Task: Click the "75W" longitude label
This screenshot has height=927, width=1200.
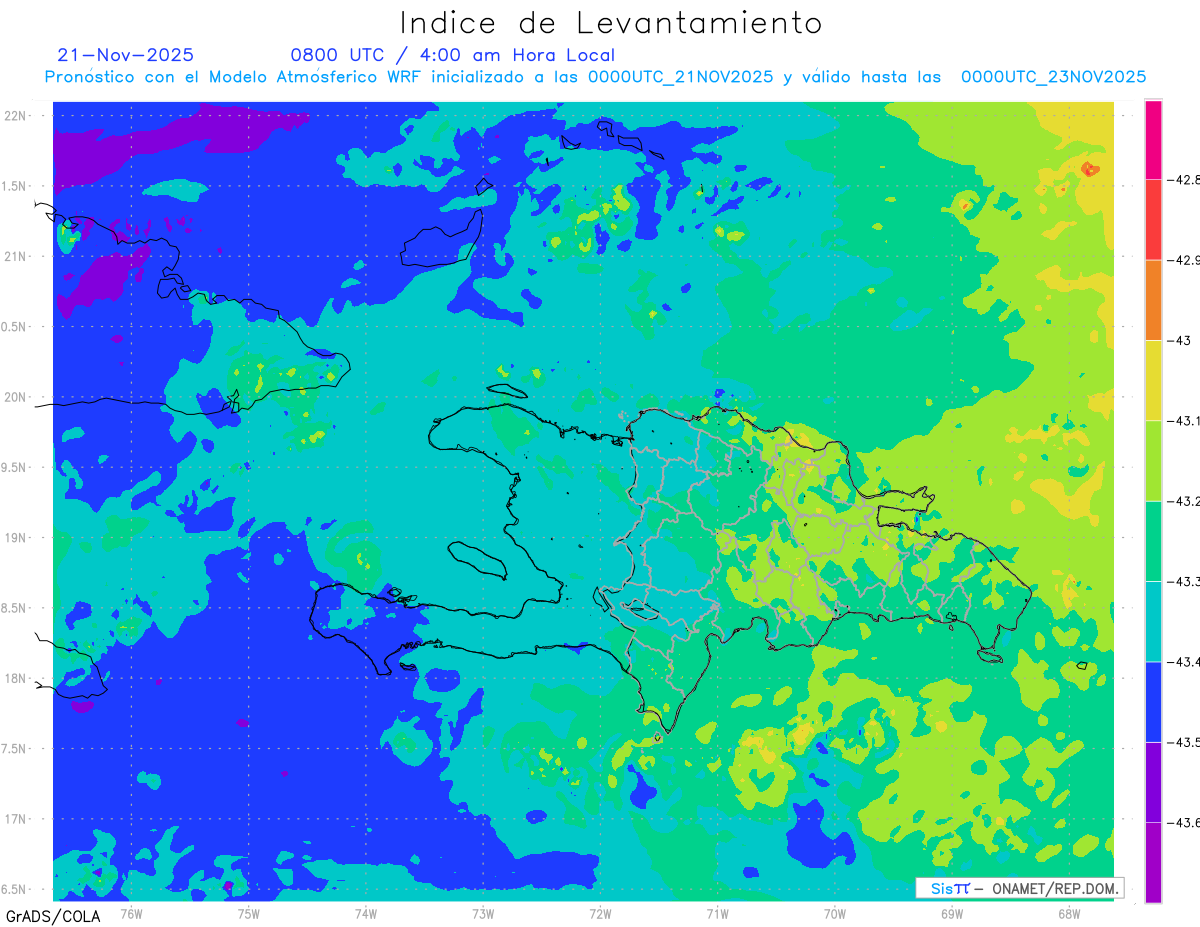Action: pyautogui.click(x=249, y=913)
